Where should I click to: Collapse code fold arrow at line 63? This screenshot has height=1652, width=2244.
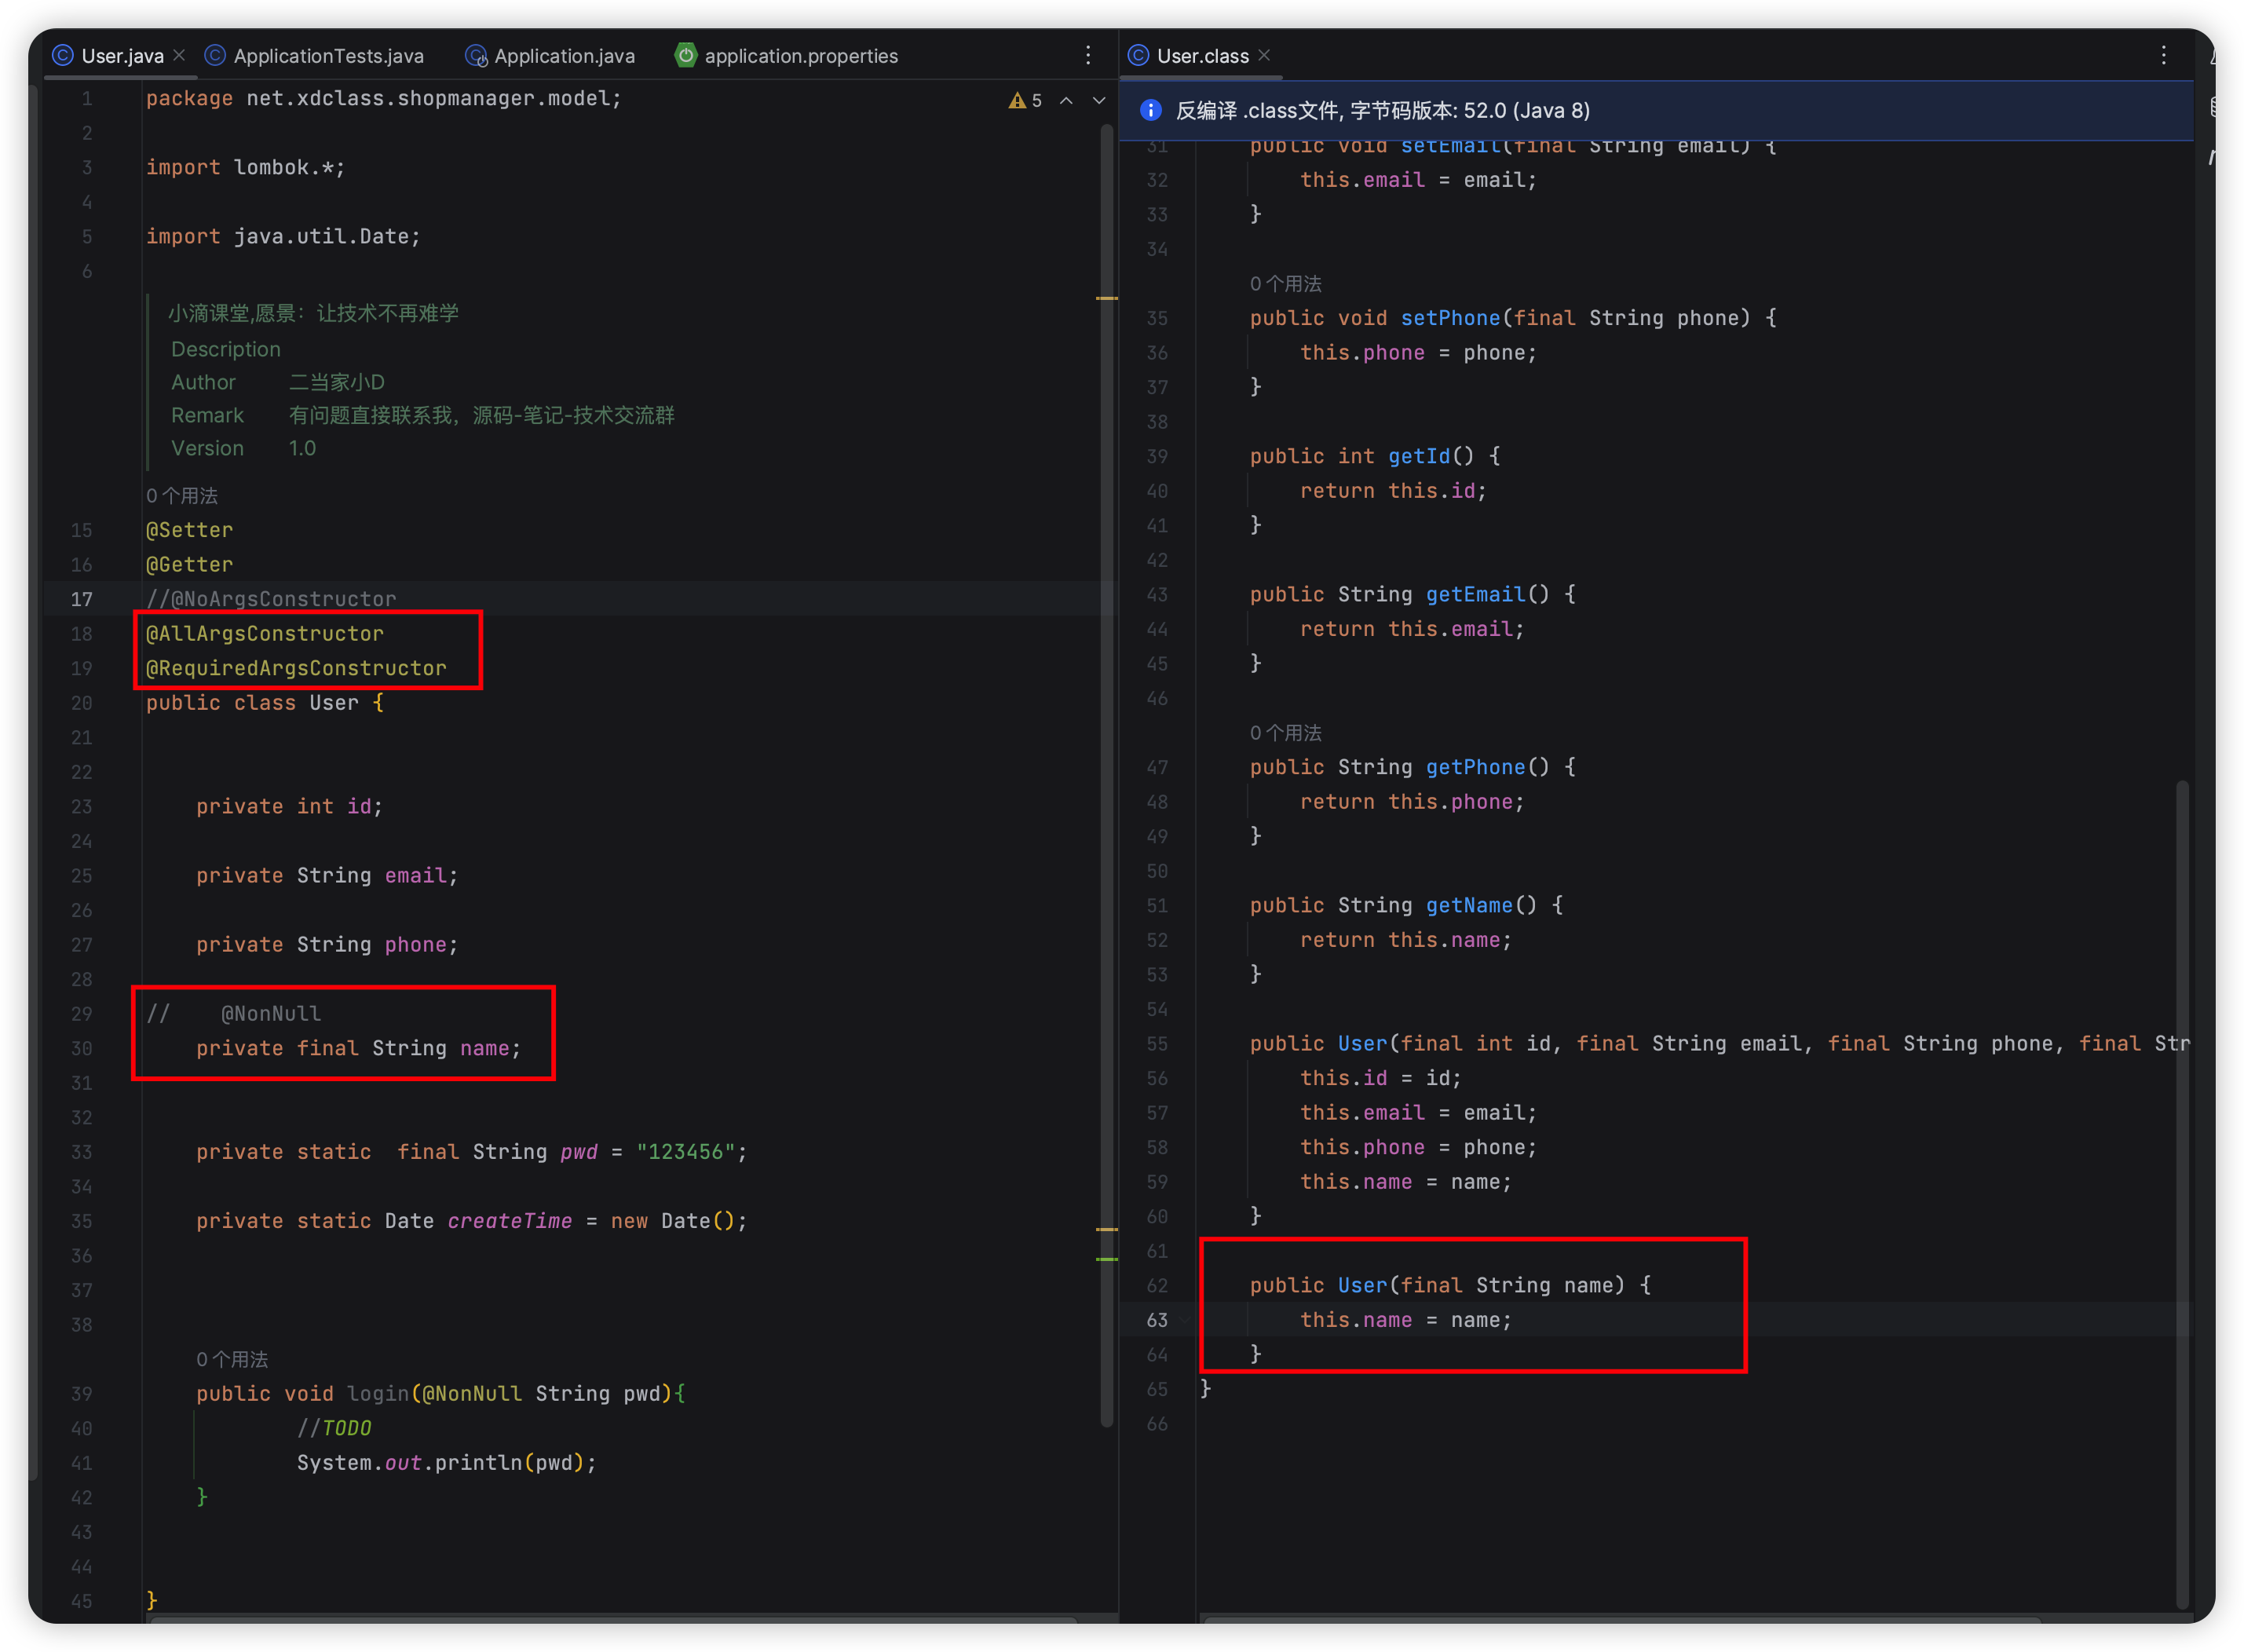1186,1320
